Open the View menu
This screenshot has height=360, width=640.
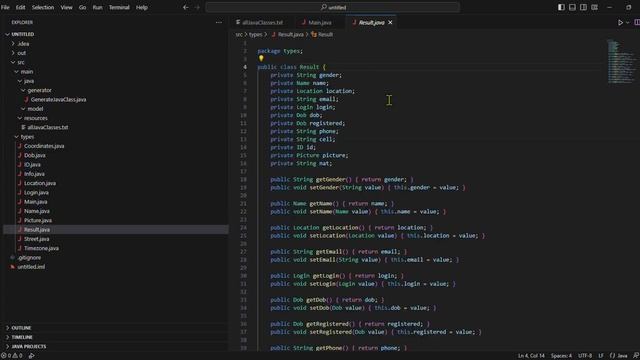66,7
